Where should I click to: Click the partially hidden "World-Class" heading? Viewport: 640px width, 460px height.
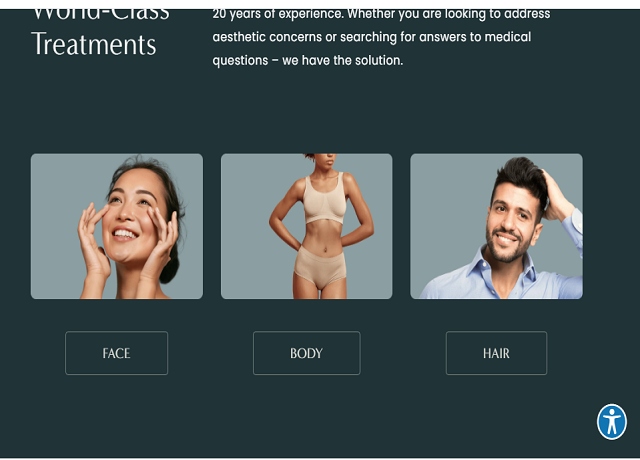click(x=100, y=14)
